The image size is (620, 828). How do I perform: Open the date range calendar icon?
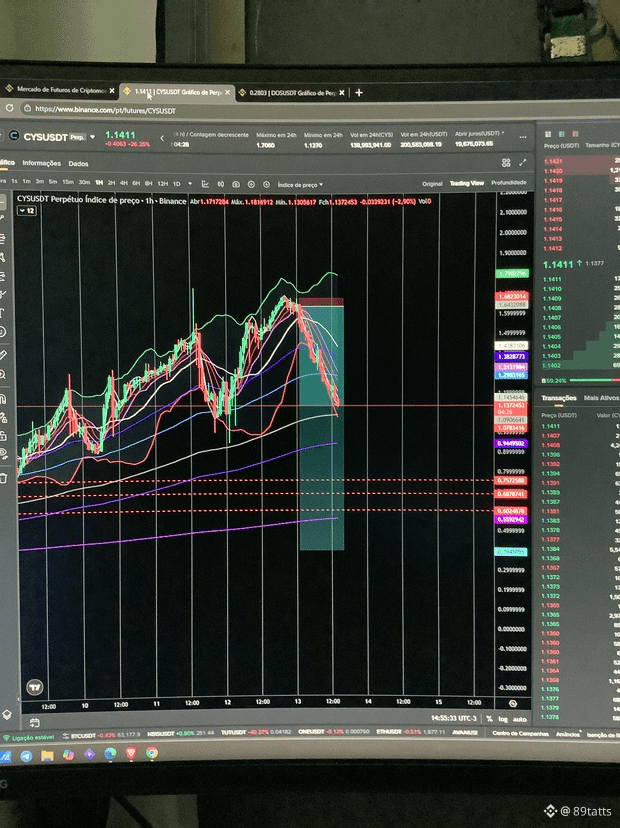[35, 722]
